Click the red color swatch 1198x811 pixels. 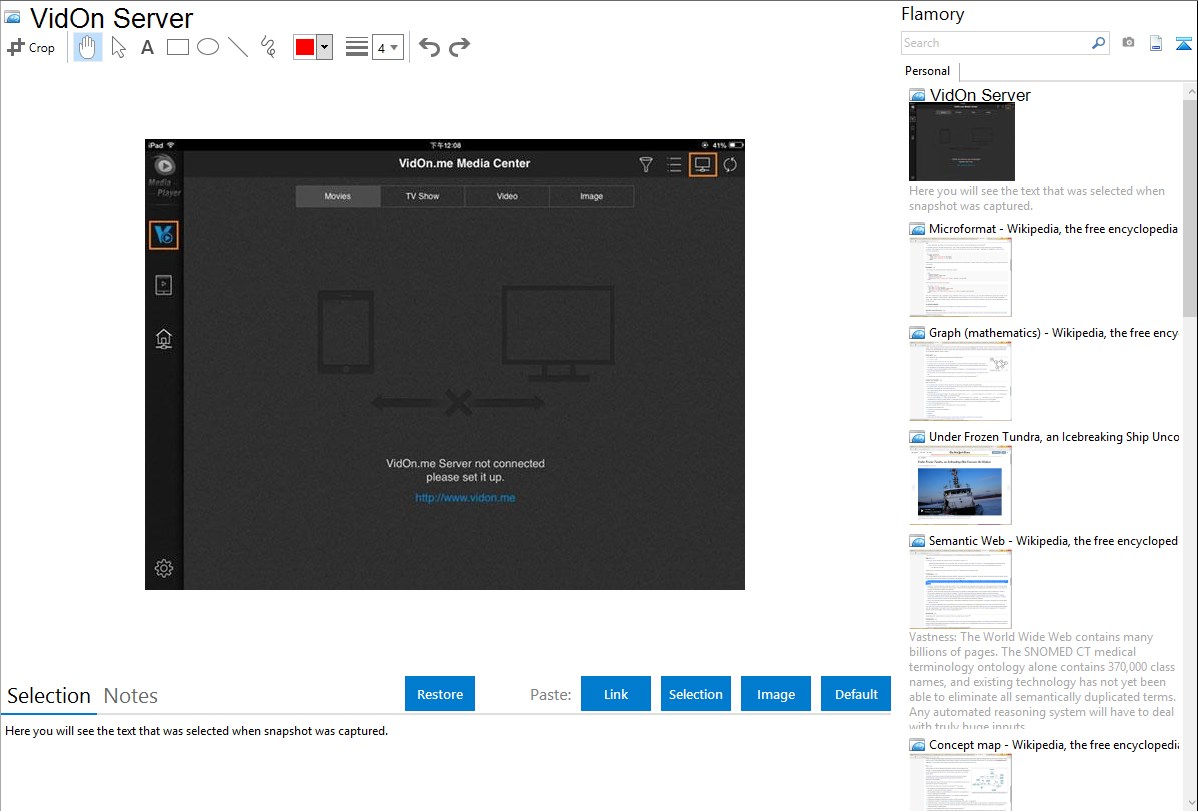(x=305, y=47)
